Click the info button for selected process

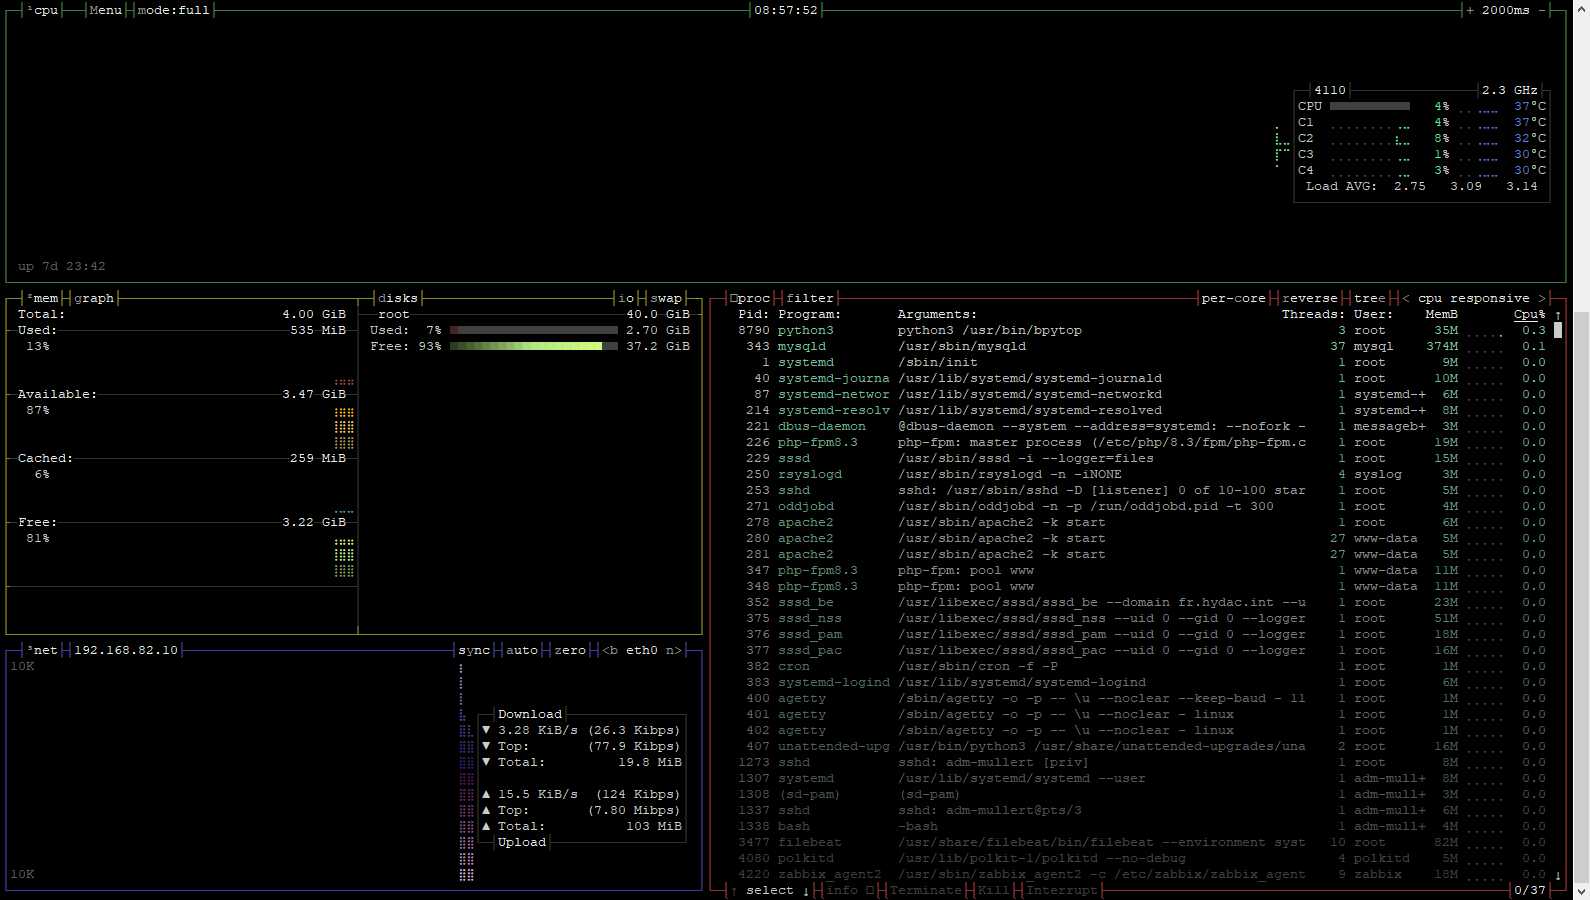tap(850, 890)
